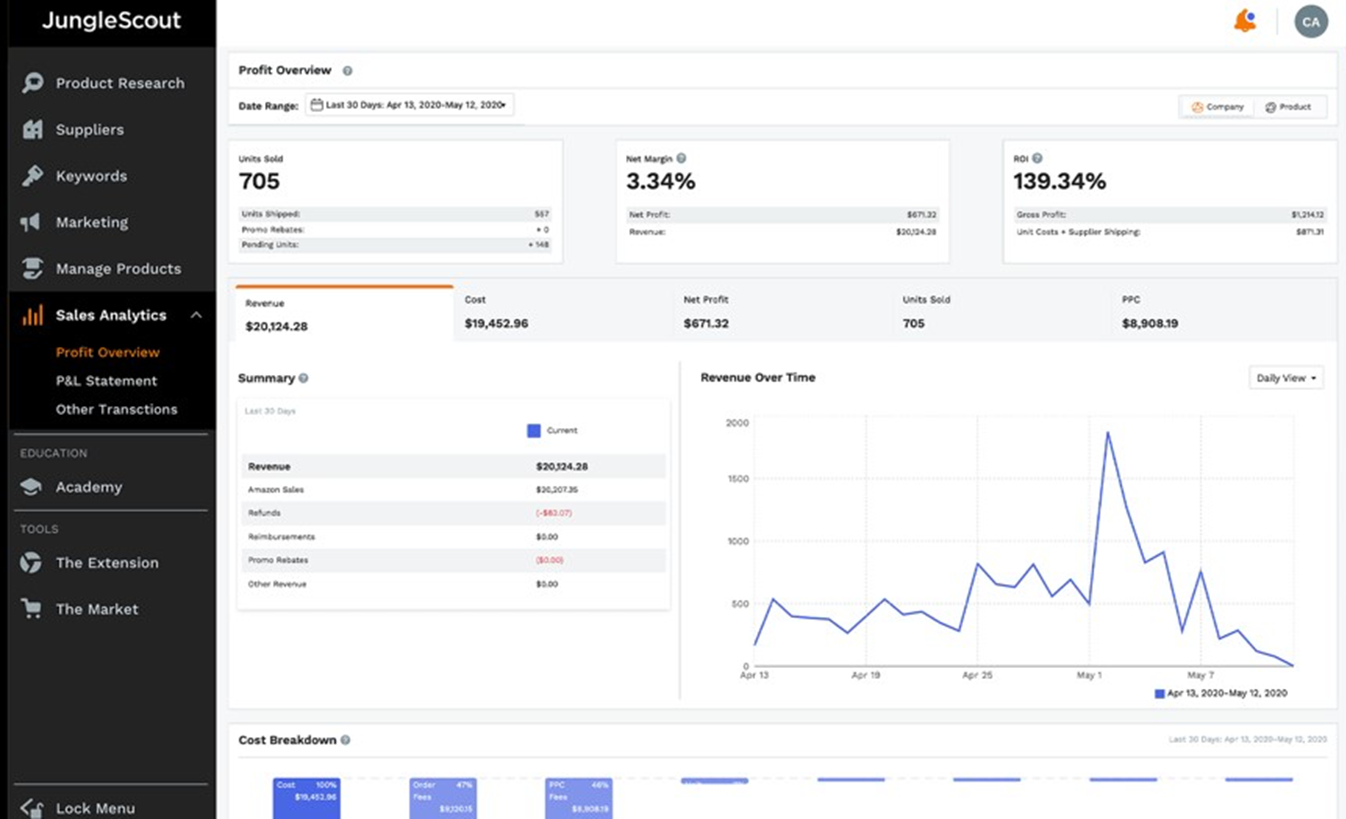Screen dimensions: 1346x819
Task: Select the Keywords key icon
Action: (32, 176)
